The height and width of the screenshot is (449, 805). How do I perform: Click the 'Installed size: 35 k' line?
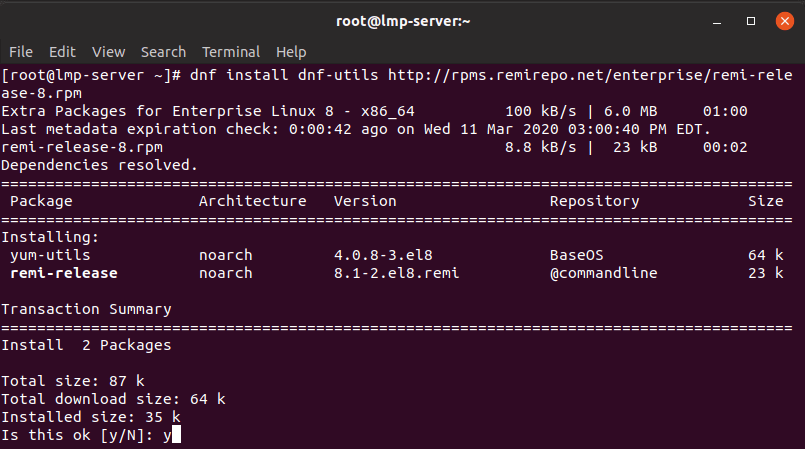[x=91, y=417]
